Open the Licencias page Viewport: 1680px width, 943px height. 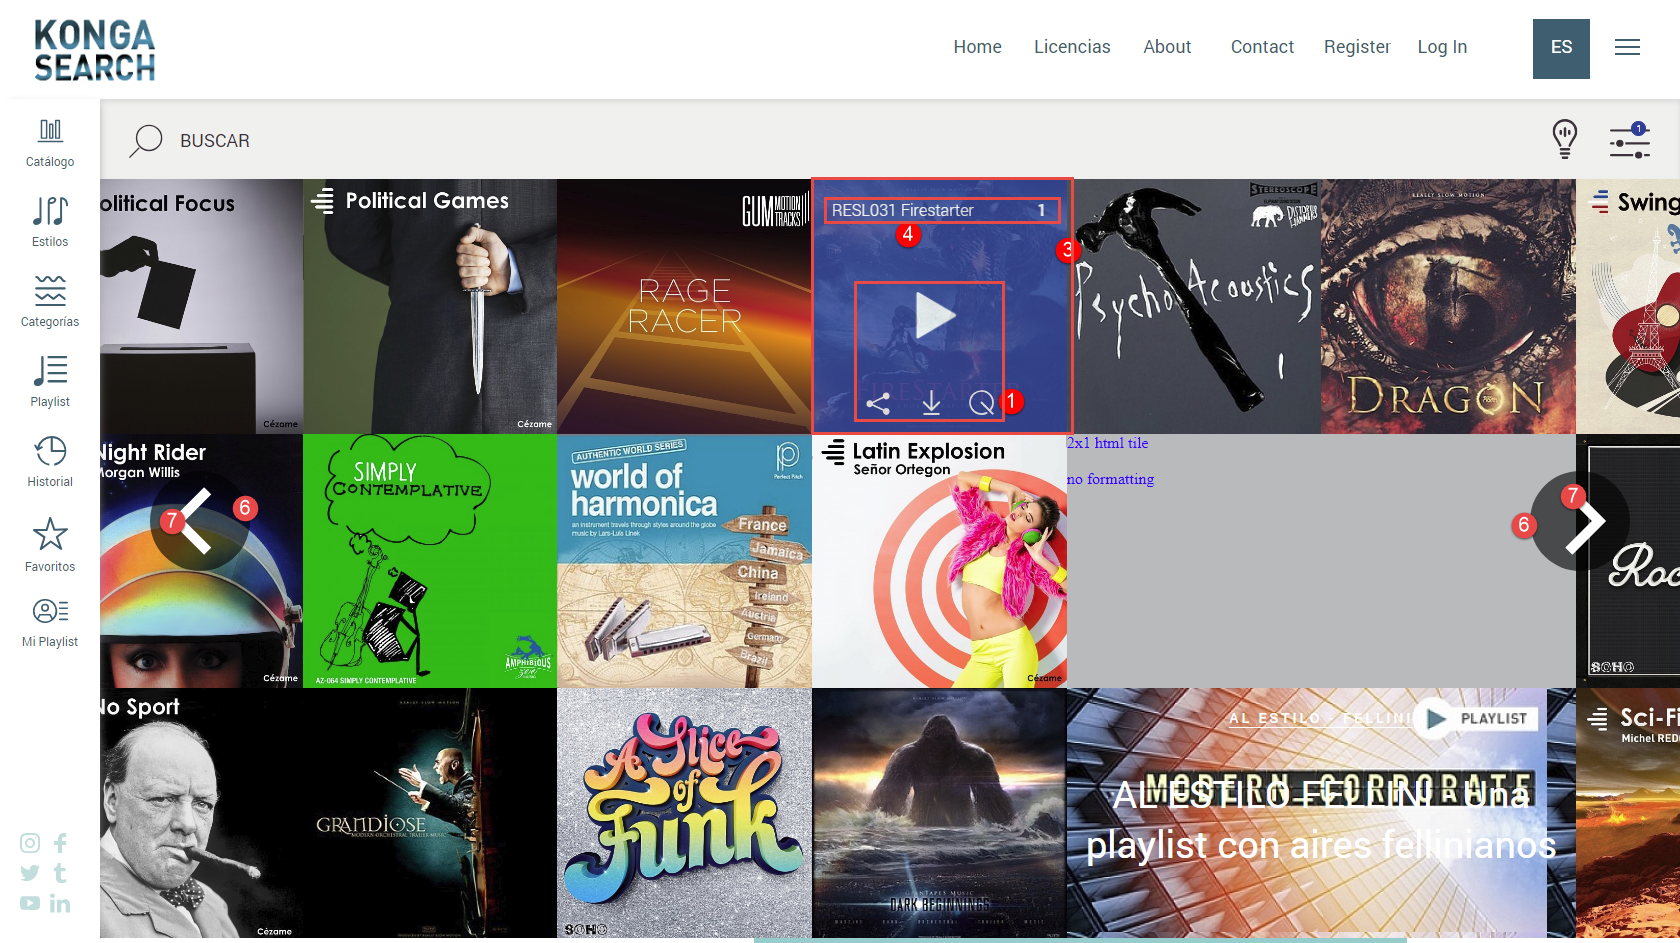[1072, 47]
